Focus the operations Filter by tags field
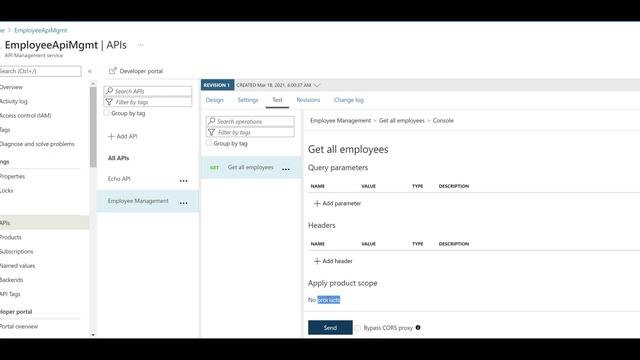Viewport: 640px width, 360px height. coord(250,132)
